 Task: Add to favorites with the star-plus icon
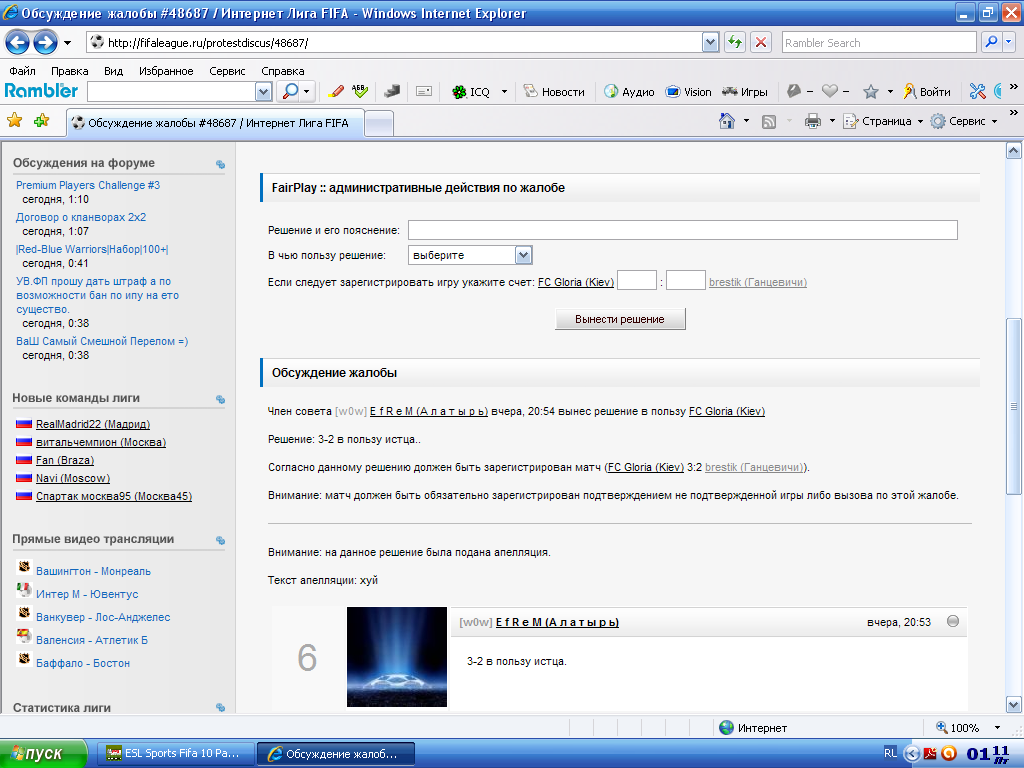click(x=42, y=120)
